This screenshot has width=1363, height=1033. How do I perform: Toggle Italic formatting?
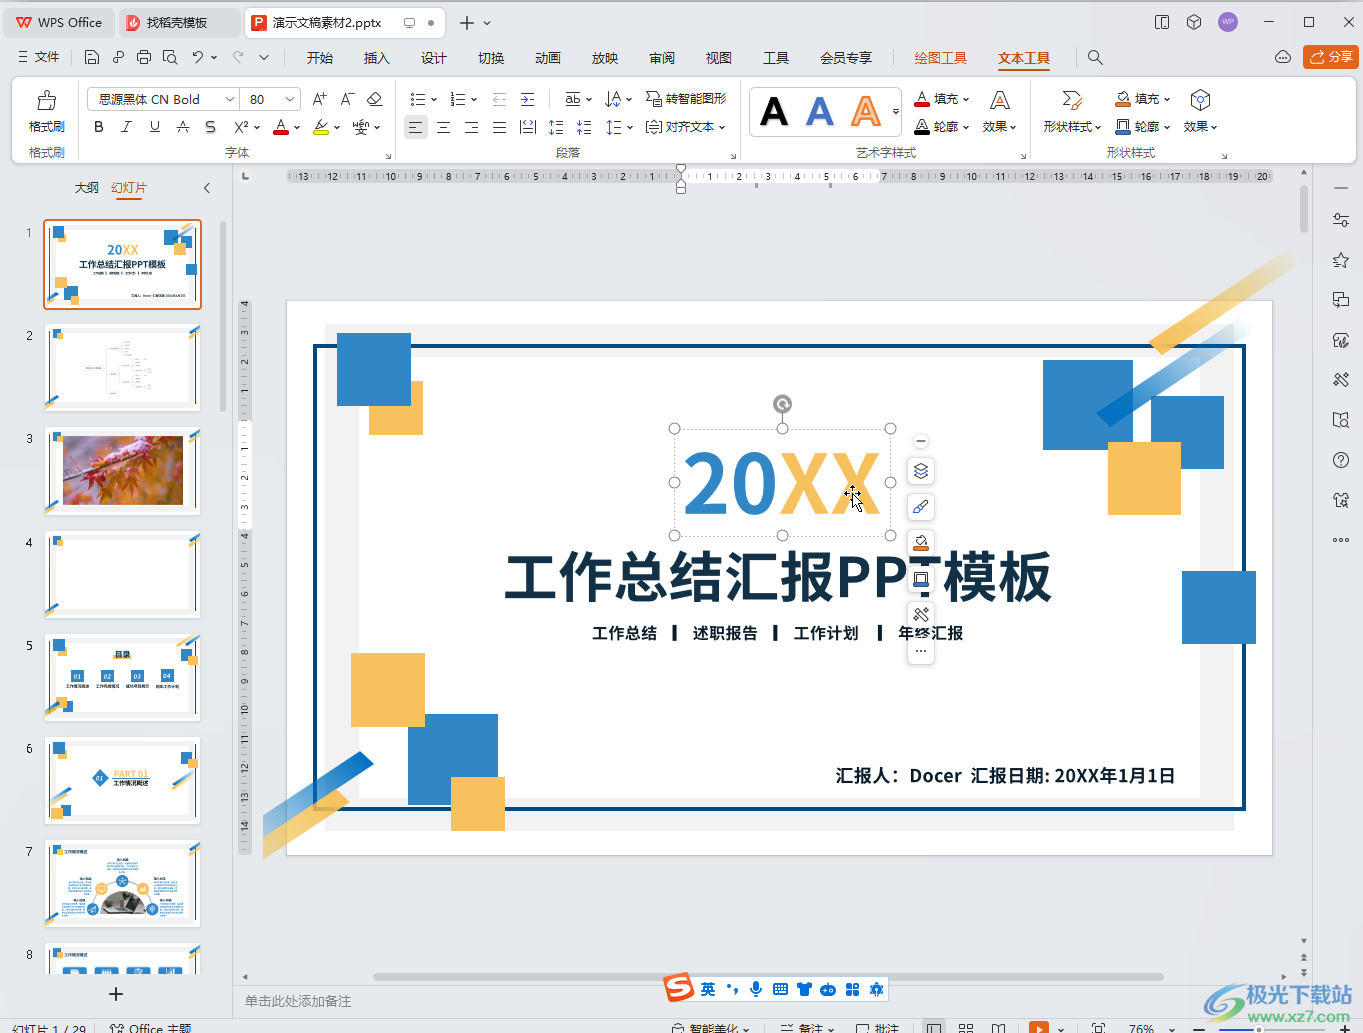coord(126,127)
